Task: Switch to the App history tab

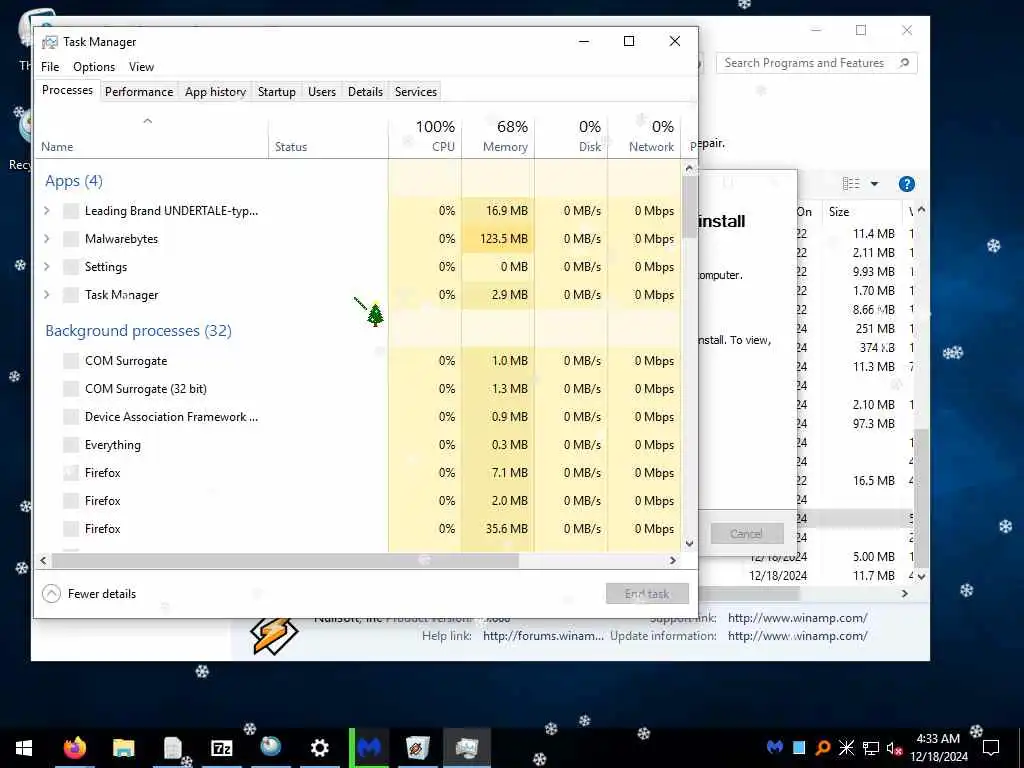Action: (216, 91)
